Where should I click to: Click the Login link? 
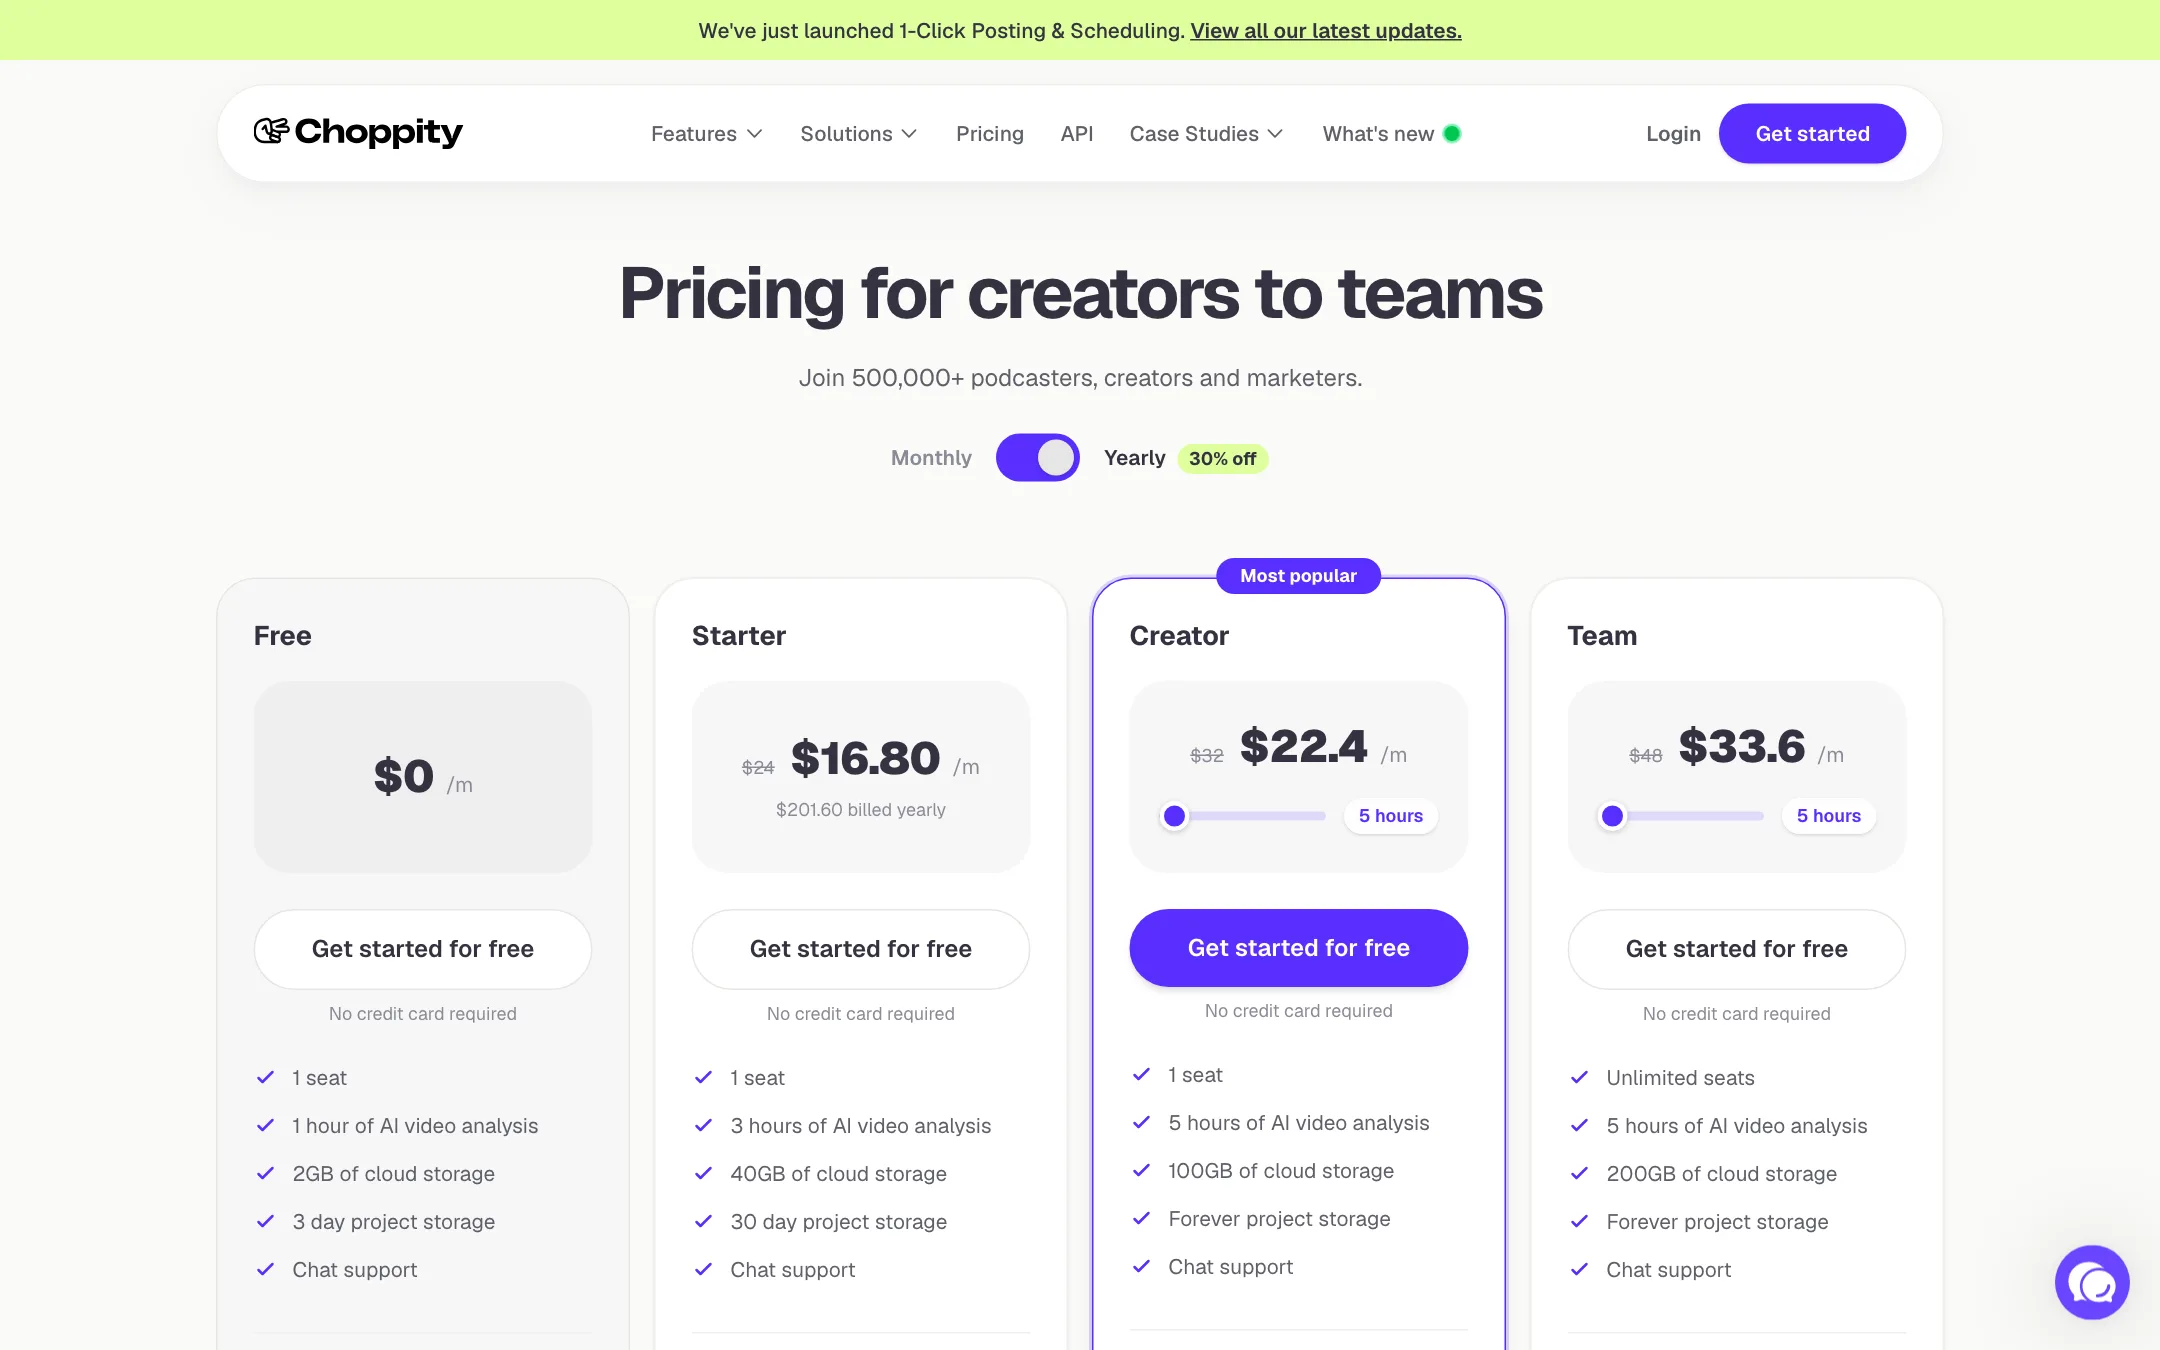1673,133
